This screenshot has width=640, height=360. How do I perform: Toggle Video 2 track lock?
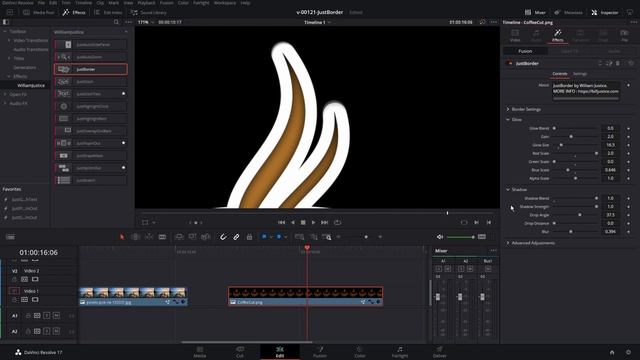tap(14, 280)
